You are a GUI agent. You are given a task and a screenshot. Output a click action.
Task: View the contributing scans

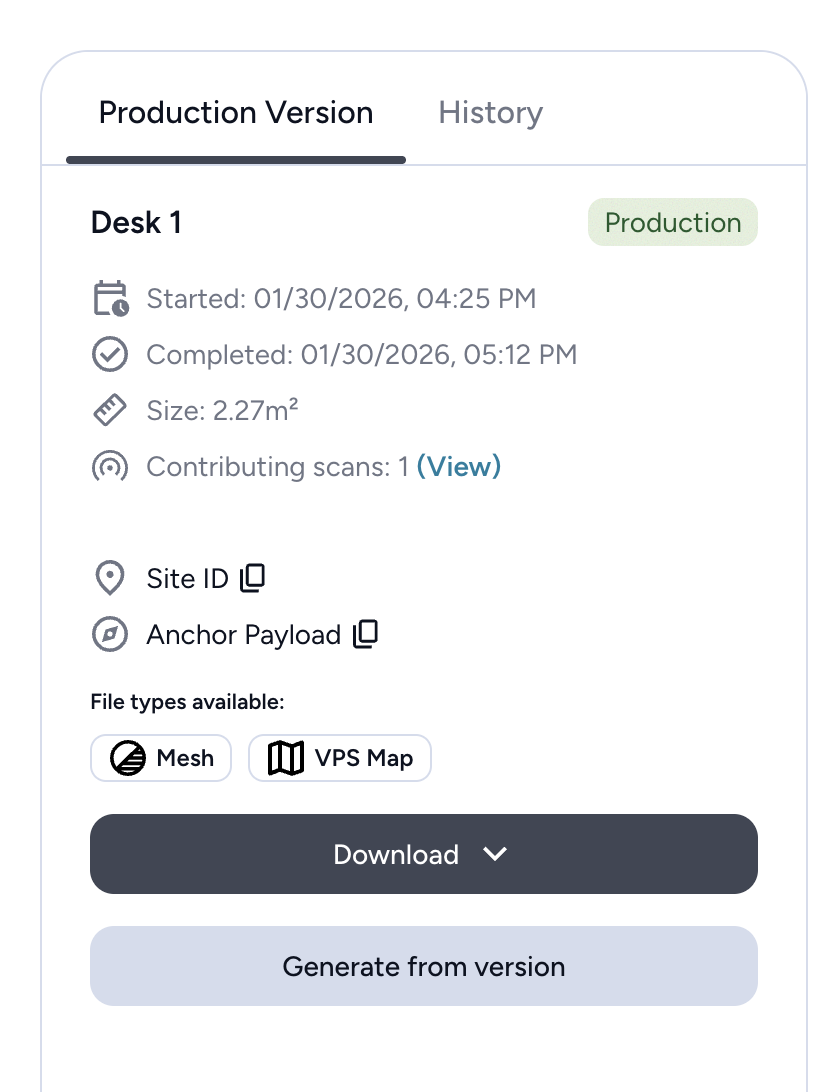click(x=458, y=467)
